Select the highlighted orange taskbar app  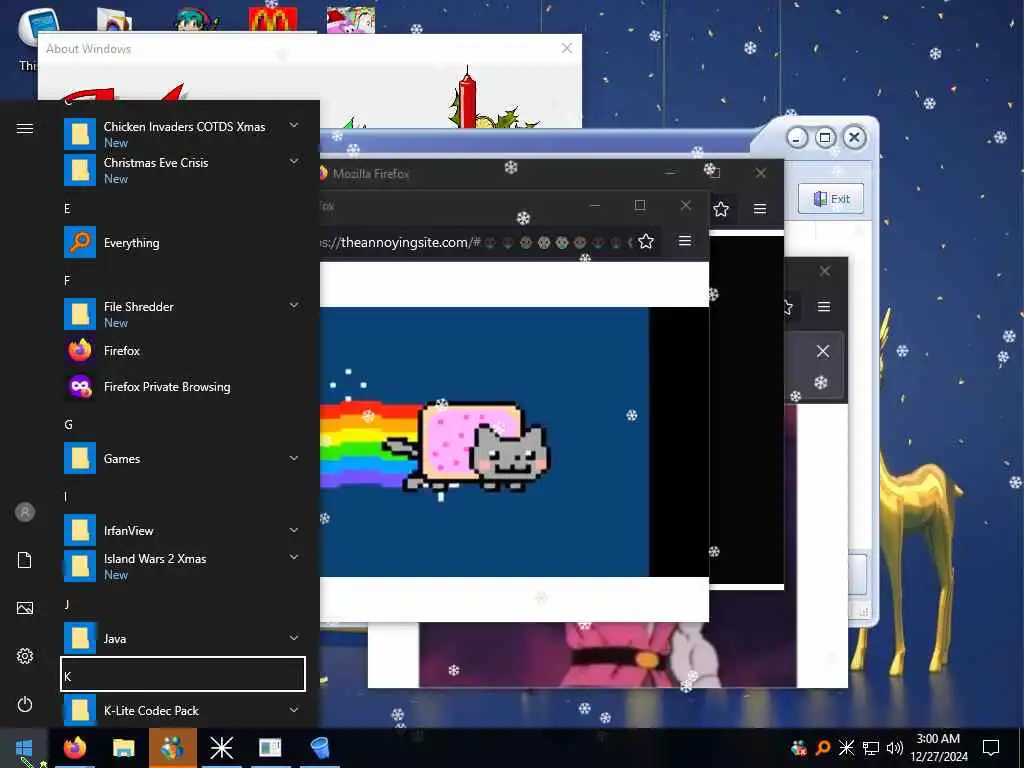click(172, 747)
